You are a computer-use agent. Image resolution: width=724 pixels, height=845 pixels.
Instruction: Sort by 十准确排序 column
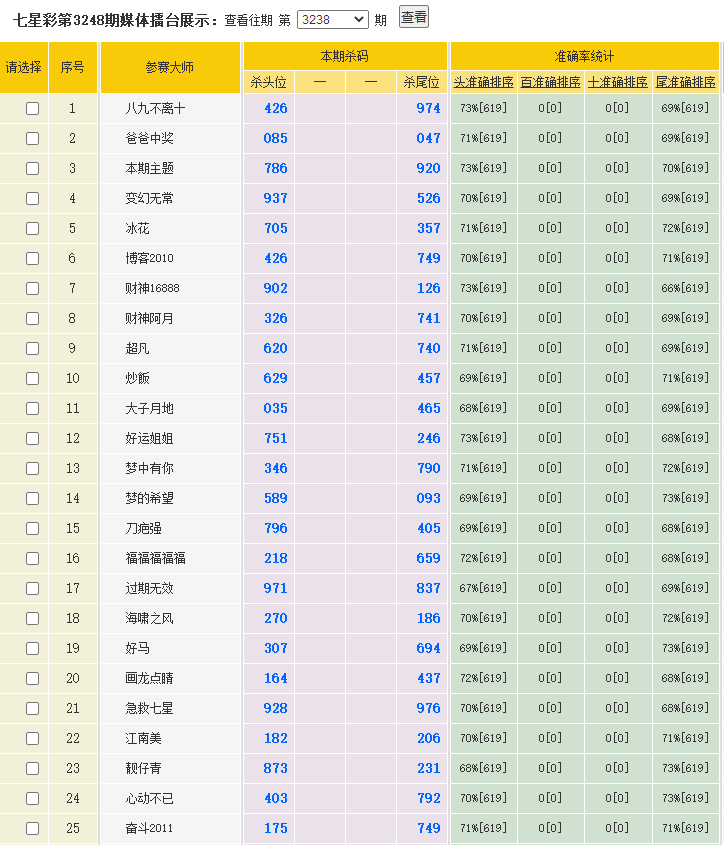point(618,82)
